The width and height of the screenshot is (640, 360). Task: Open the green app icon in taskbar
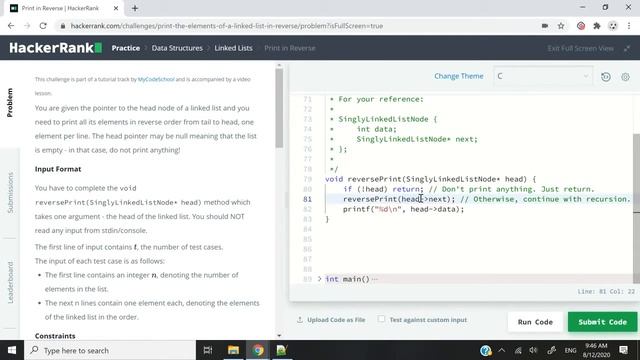point(282,350)
